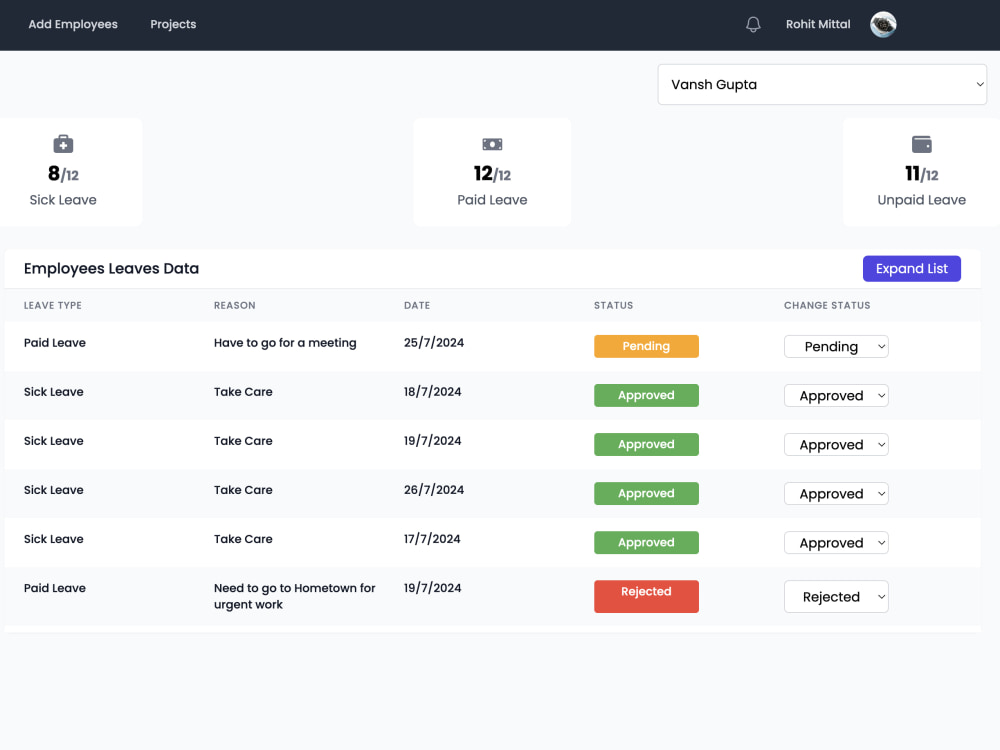The height and width of the screenshot is (750, 1000).
Task: Click the date 25/7/2024
Action: [434, 343]
